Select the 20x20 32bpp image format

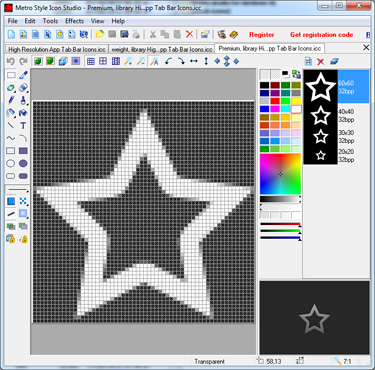pos(337,156)
